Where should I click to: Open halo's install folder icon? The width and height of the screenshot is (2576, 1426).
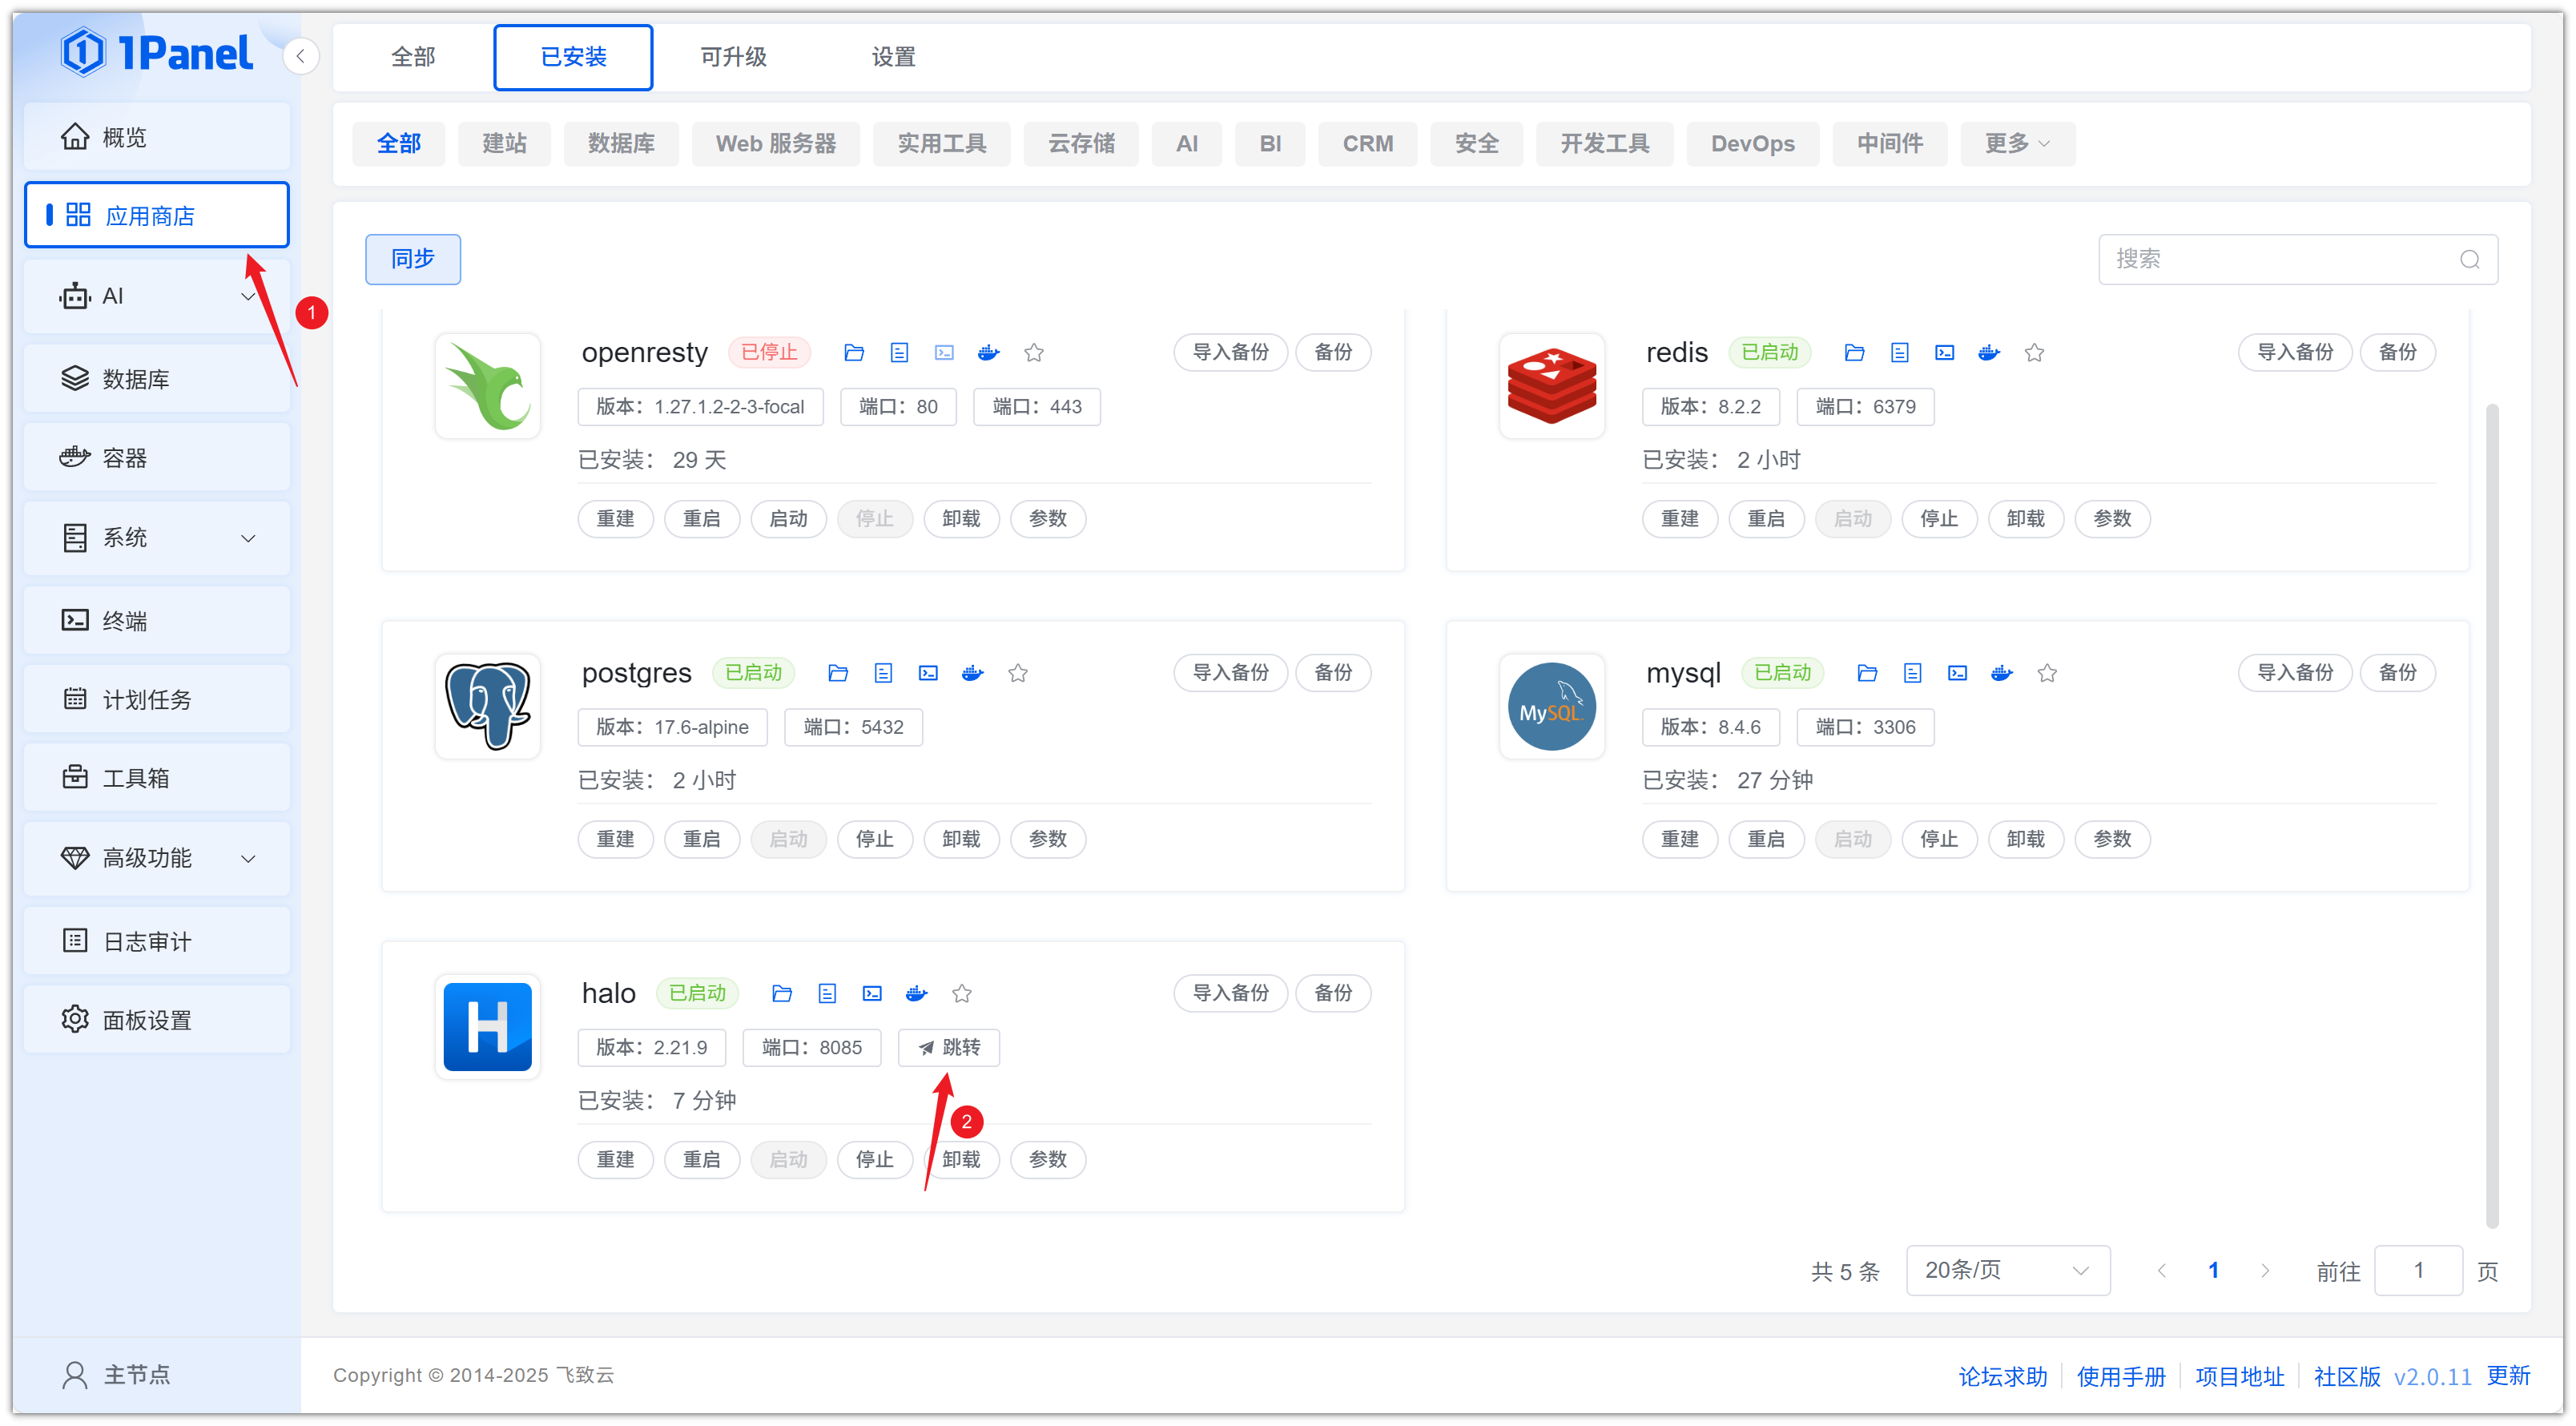tap(782, 993)
